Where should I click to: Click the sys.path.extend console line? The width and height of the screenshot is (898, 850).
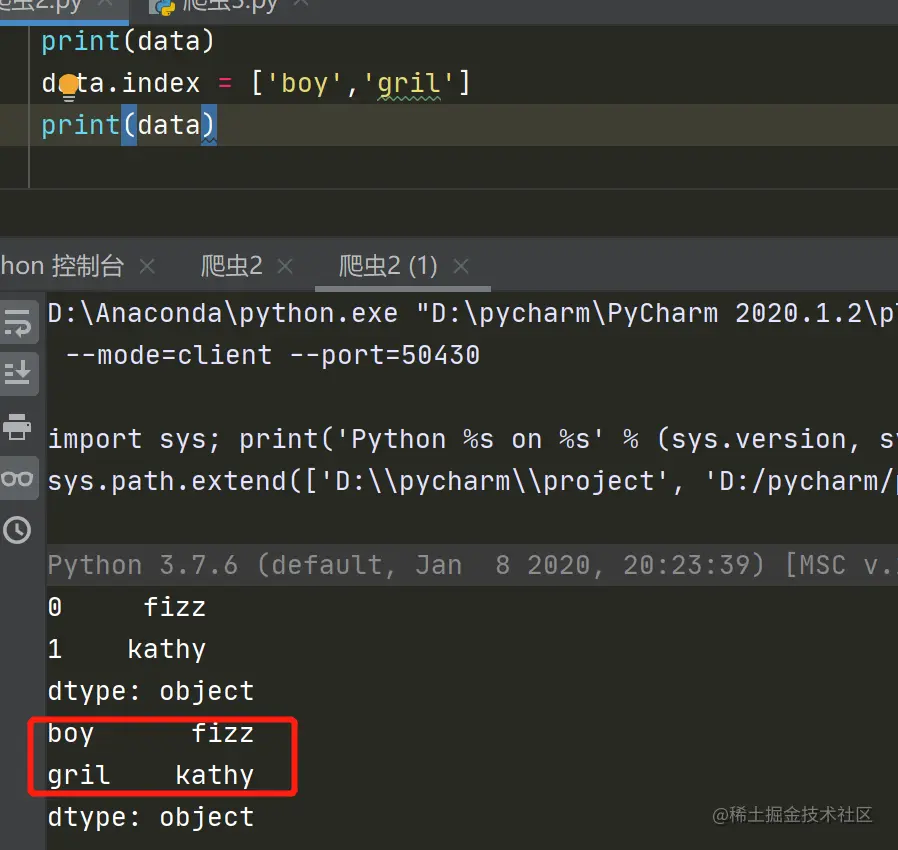coord(472,481)
